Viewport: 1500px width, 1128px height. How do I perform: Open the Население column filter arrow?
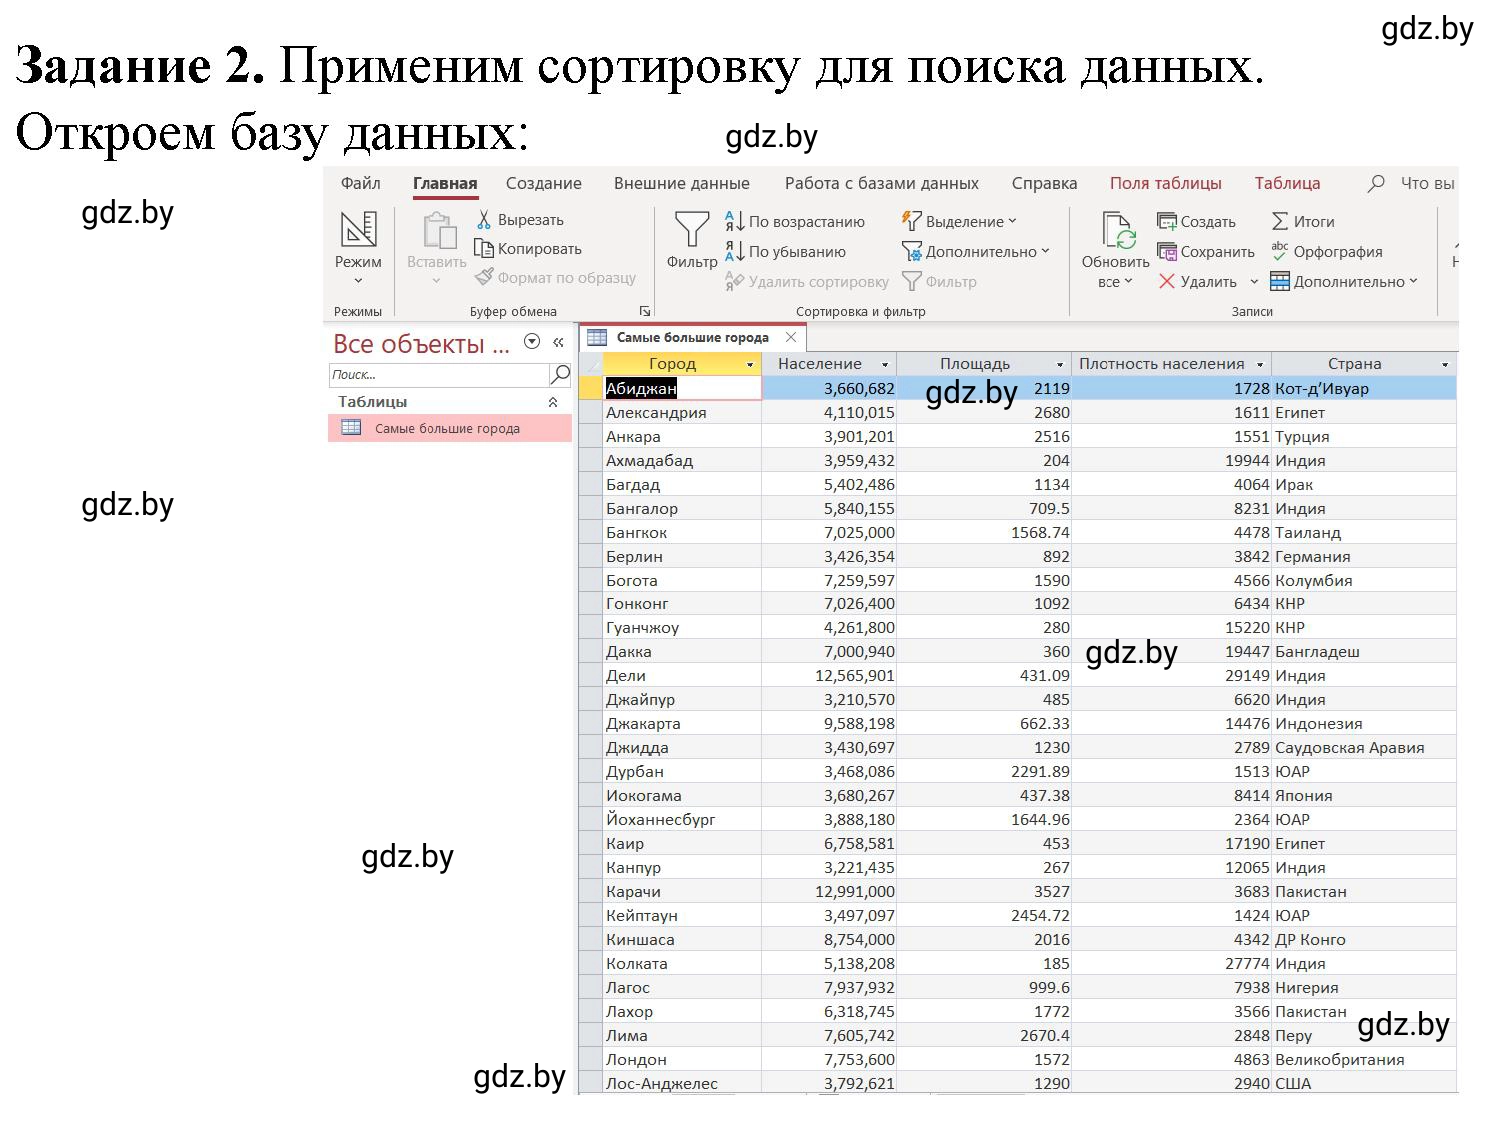point(885,365)
